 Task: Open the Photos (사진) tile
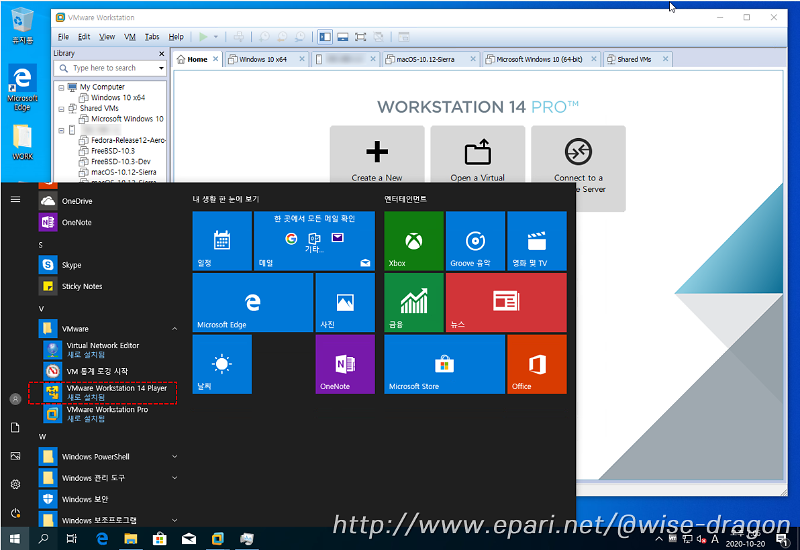[x=345, y=303]
